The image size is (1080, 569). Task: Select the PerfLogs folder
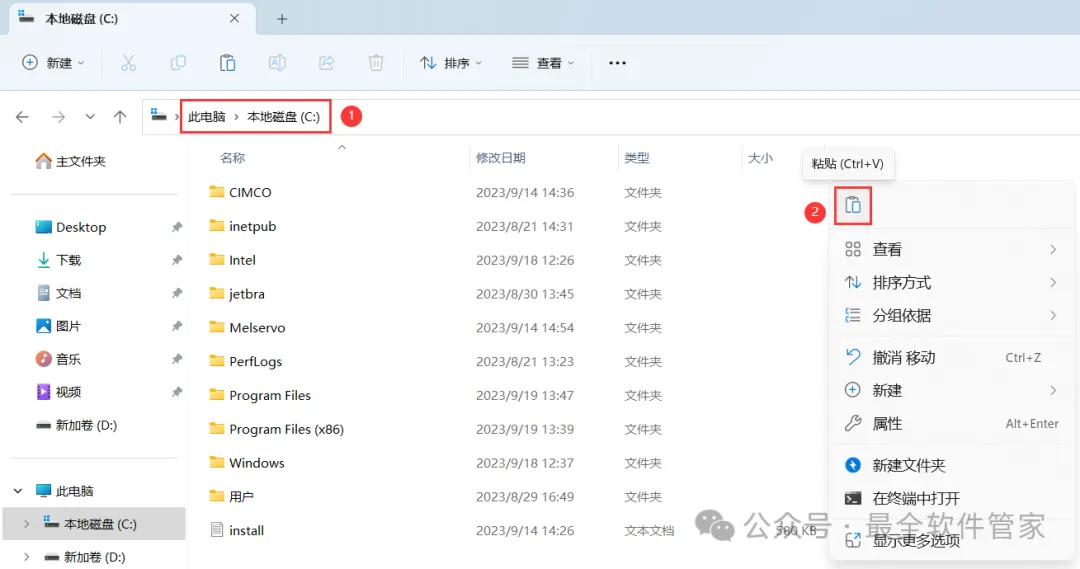click(x=246, y=361)
